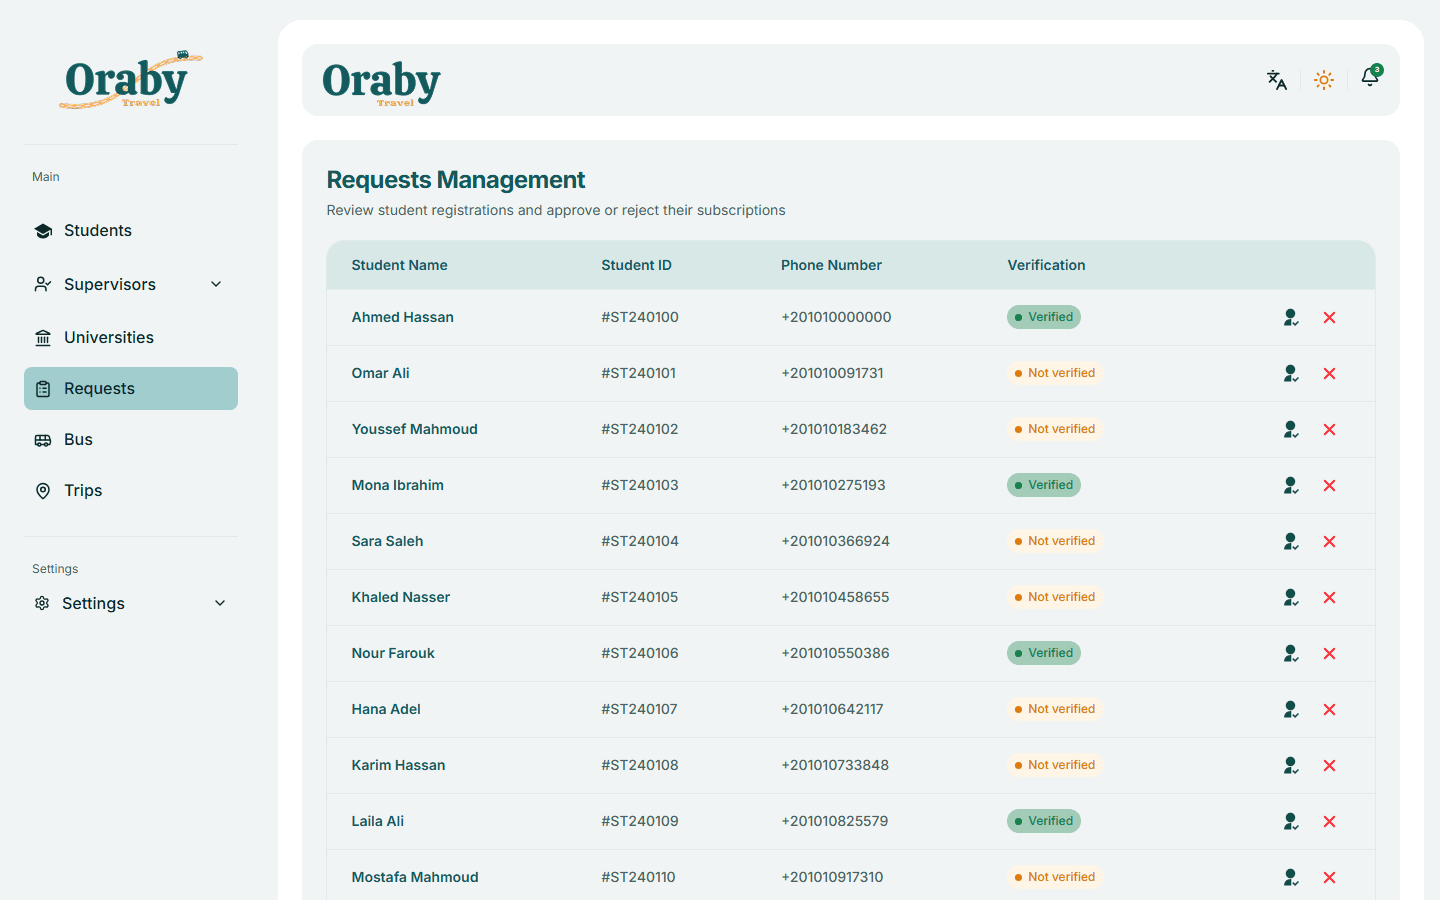Open the Bus section
This screenshot has height=900, width=1440.
pyautogui.click(x=131, y=439)
